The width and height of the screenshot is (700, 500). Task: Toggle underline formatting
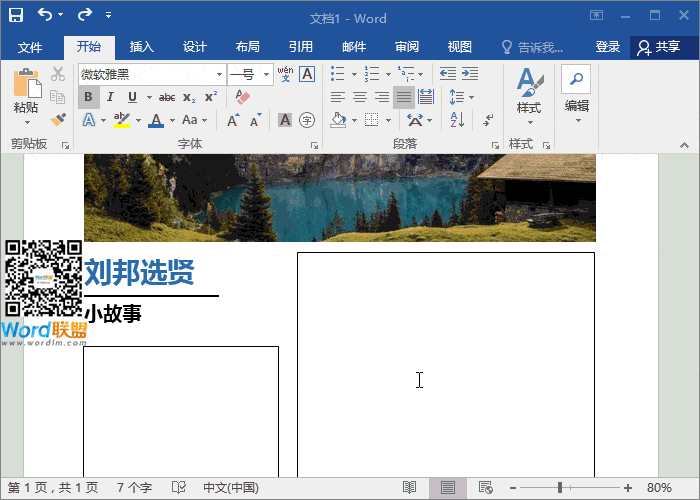[132, 97]
